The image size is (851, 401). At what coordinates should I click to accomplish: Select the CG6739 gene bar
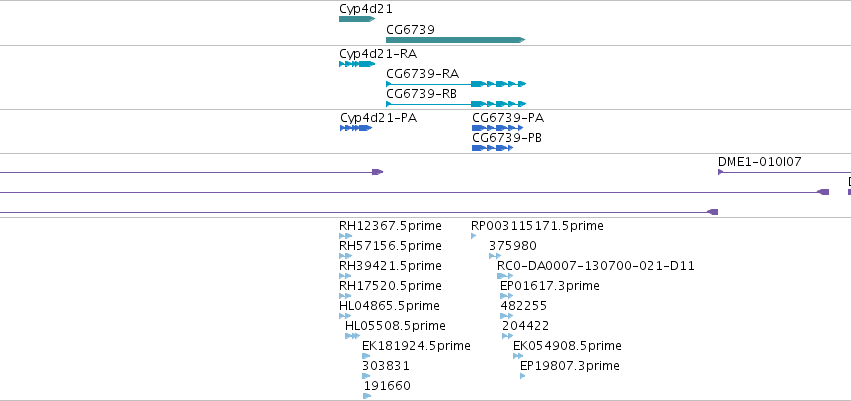455,40
